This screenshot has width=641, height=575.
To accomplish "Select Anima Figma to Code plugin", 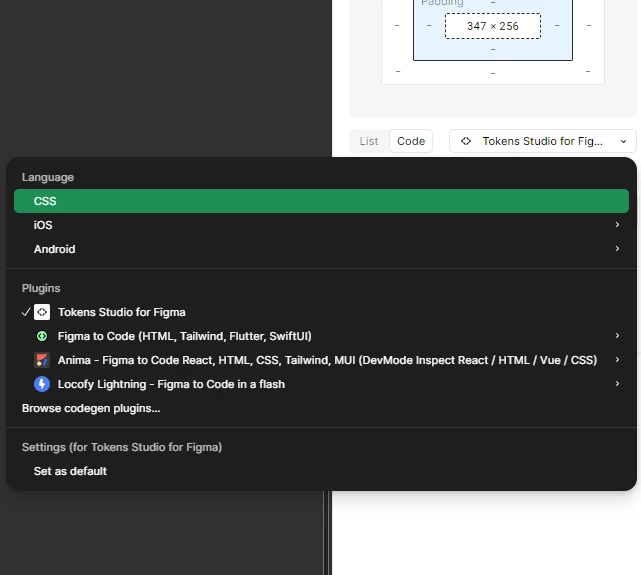I will pyautogui.click(x=321, y=360).
